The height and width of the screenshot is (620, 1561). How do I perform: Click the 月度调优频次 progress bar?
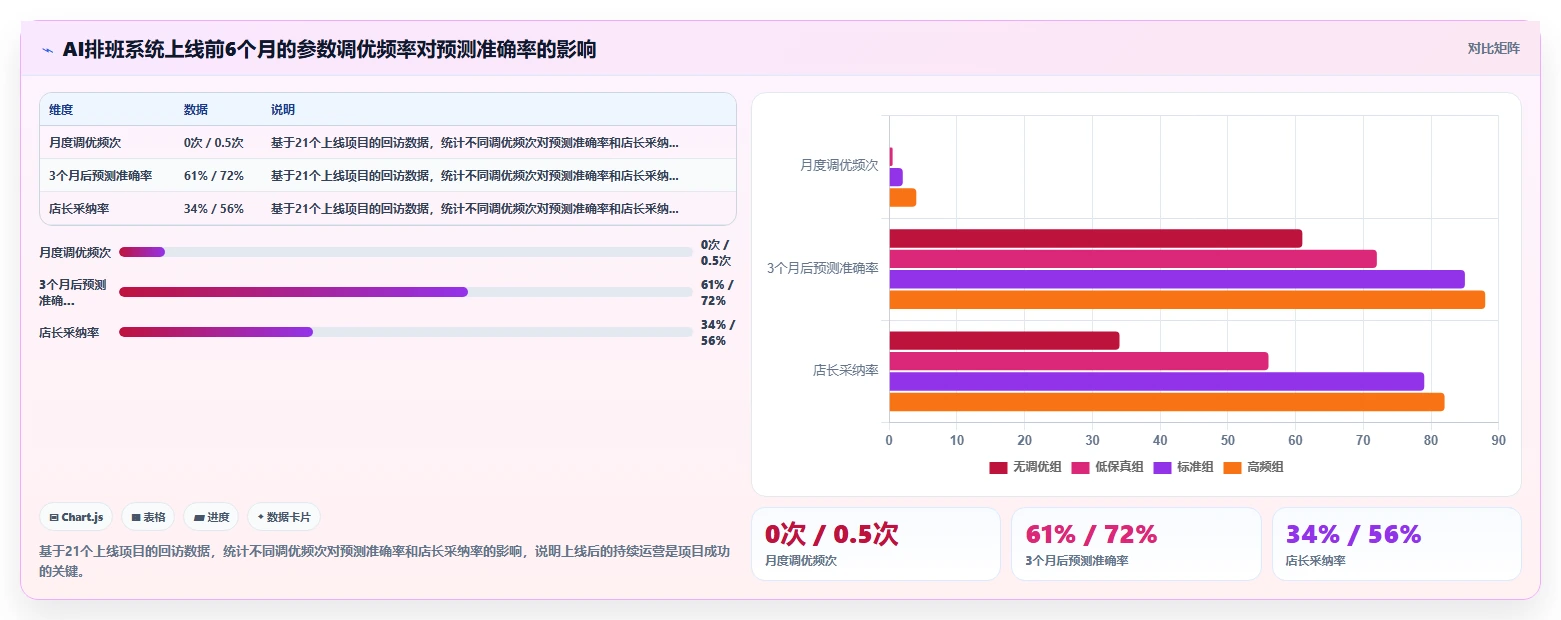pos(405,252)
